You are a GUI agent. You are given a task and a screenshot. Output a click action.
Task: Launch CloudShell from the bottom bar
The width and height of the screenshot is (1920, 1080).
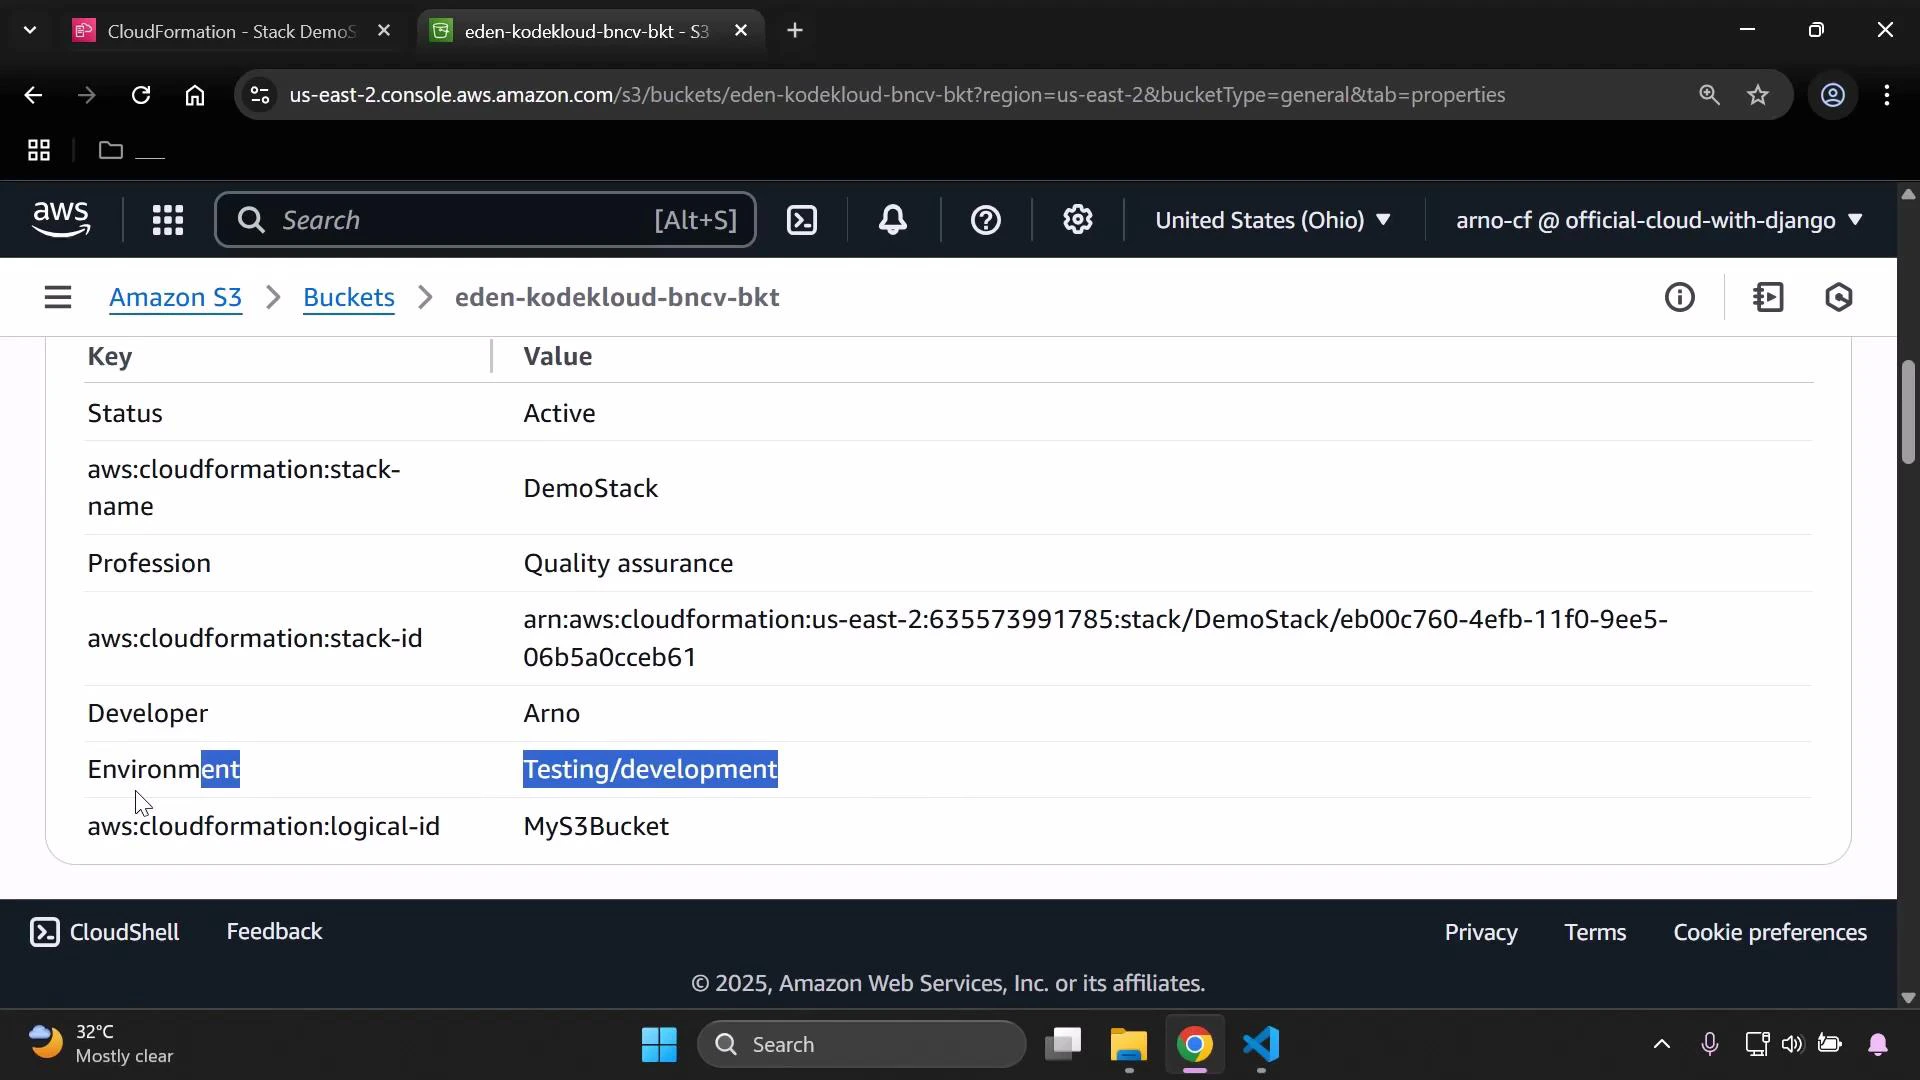click(x=105, y=932)
